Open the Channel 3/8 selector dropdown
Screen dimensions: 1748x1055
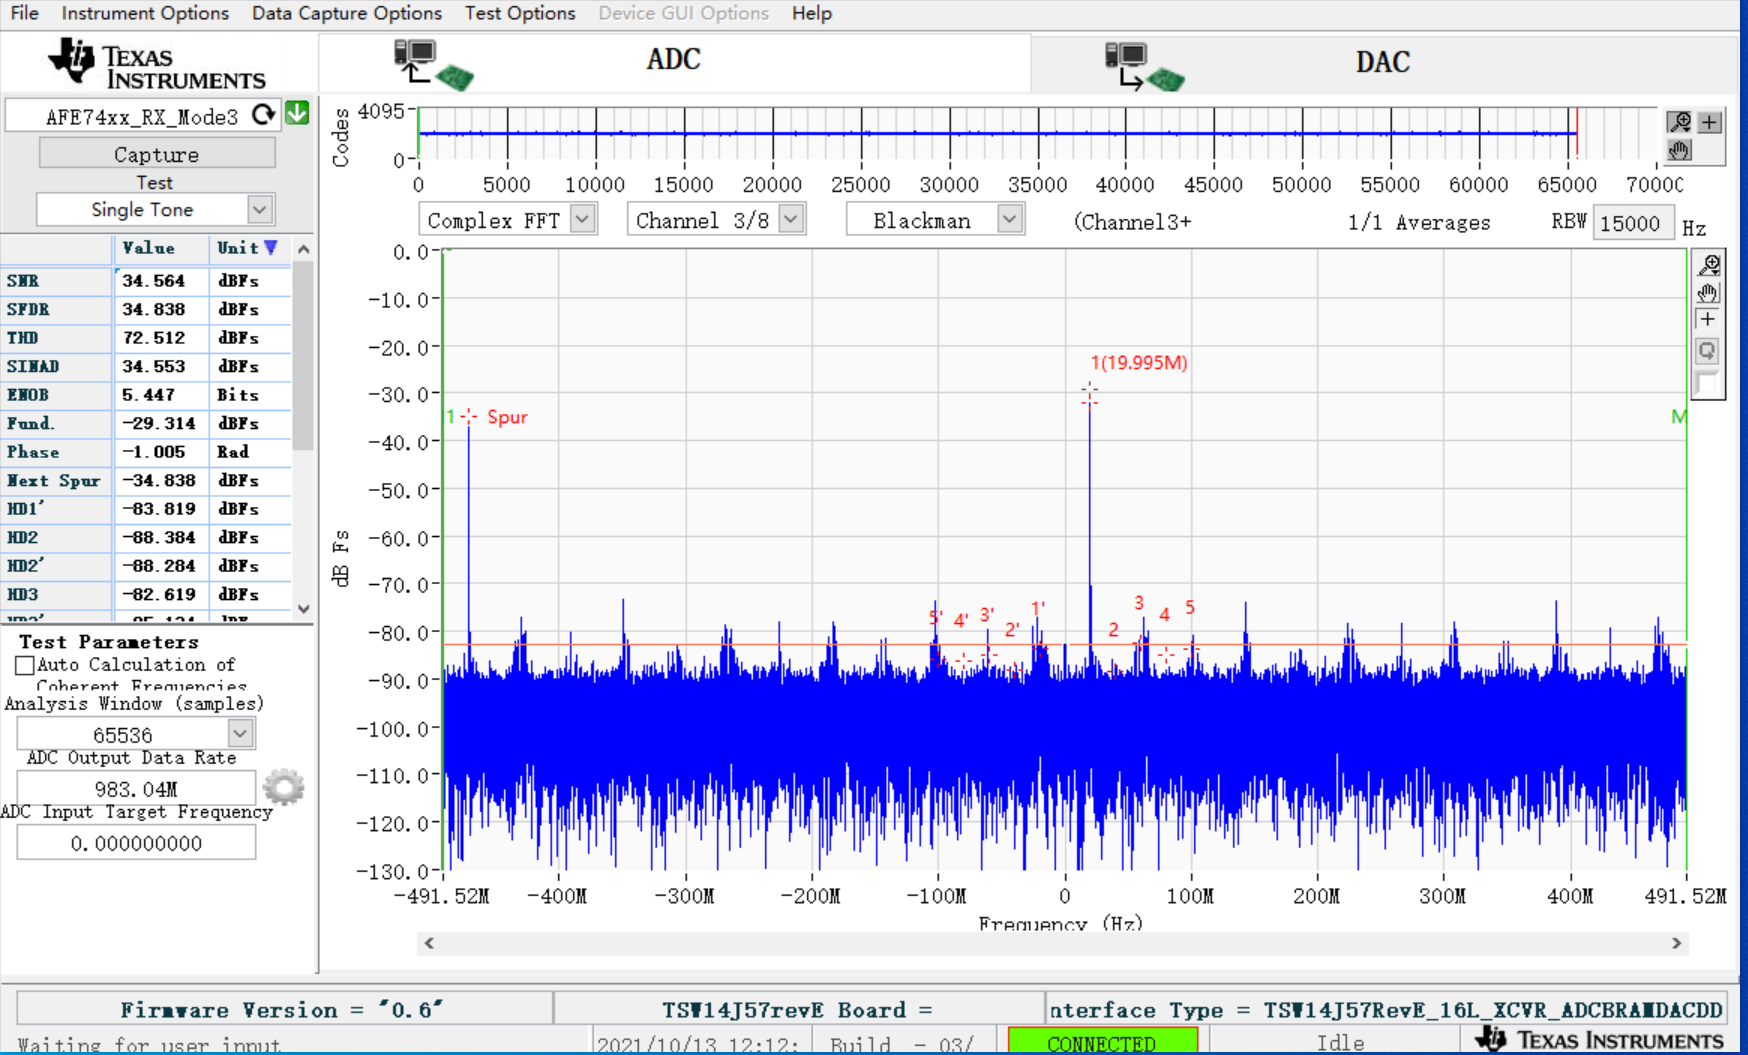click(791, 219)
